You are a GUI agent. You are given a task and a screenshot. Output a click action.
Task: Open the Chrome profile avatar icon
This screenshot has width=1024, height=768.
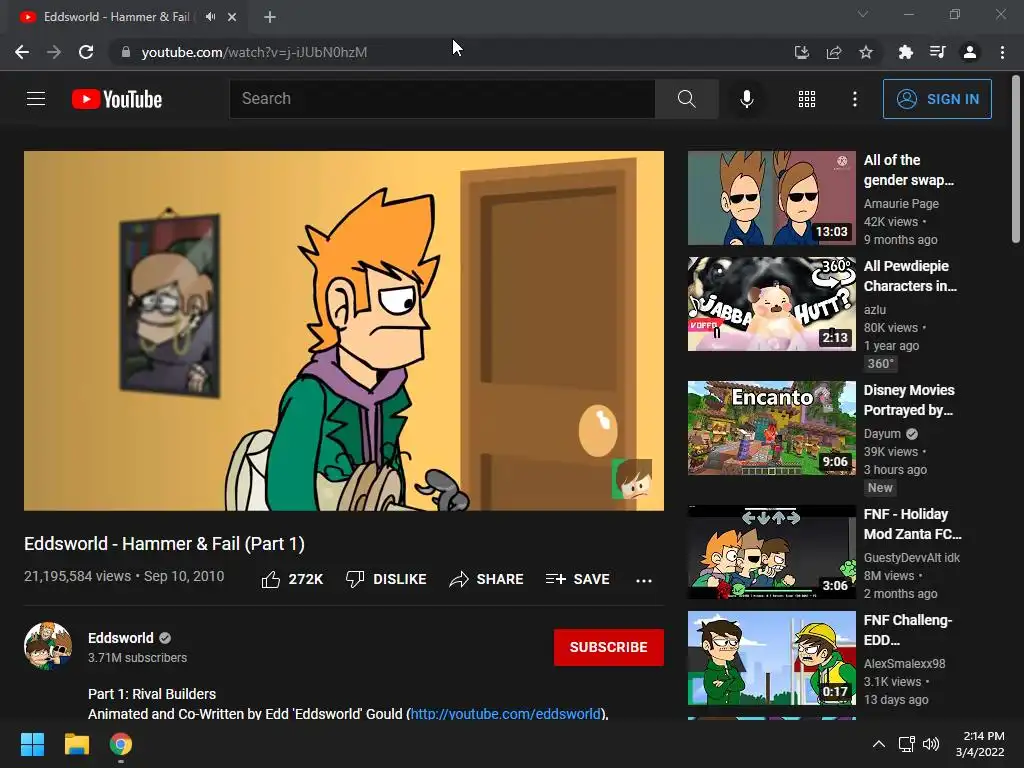[x=970, y=52]
